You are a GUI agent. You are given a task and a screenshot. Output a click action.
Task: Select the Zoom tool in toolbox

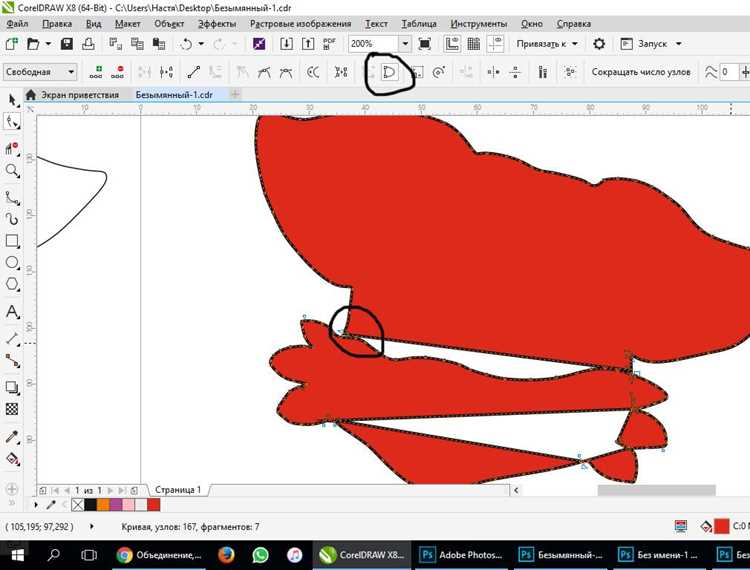pos(12,171)
